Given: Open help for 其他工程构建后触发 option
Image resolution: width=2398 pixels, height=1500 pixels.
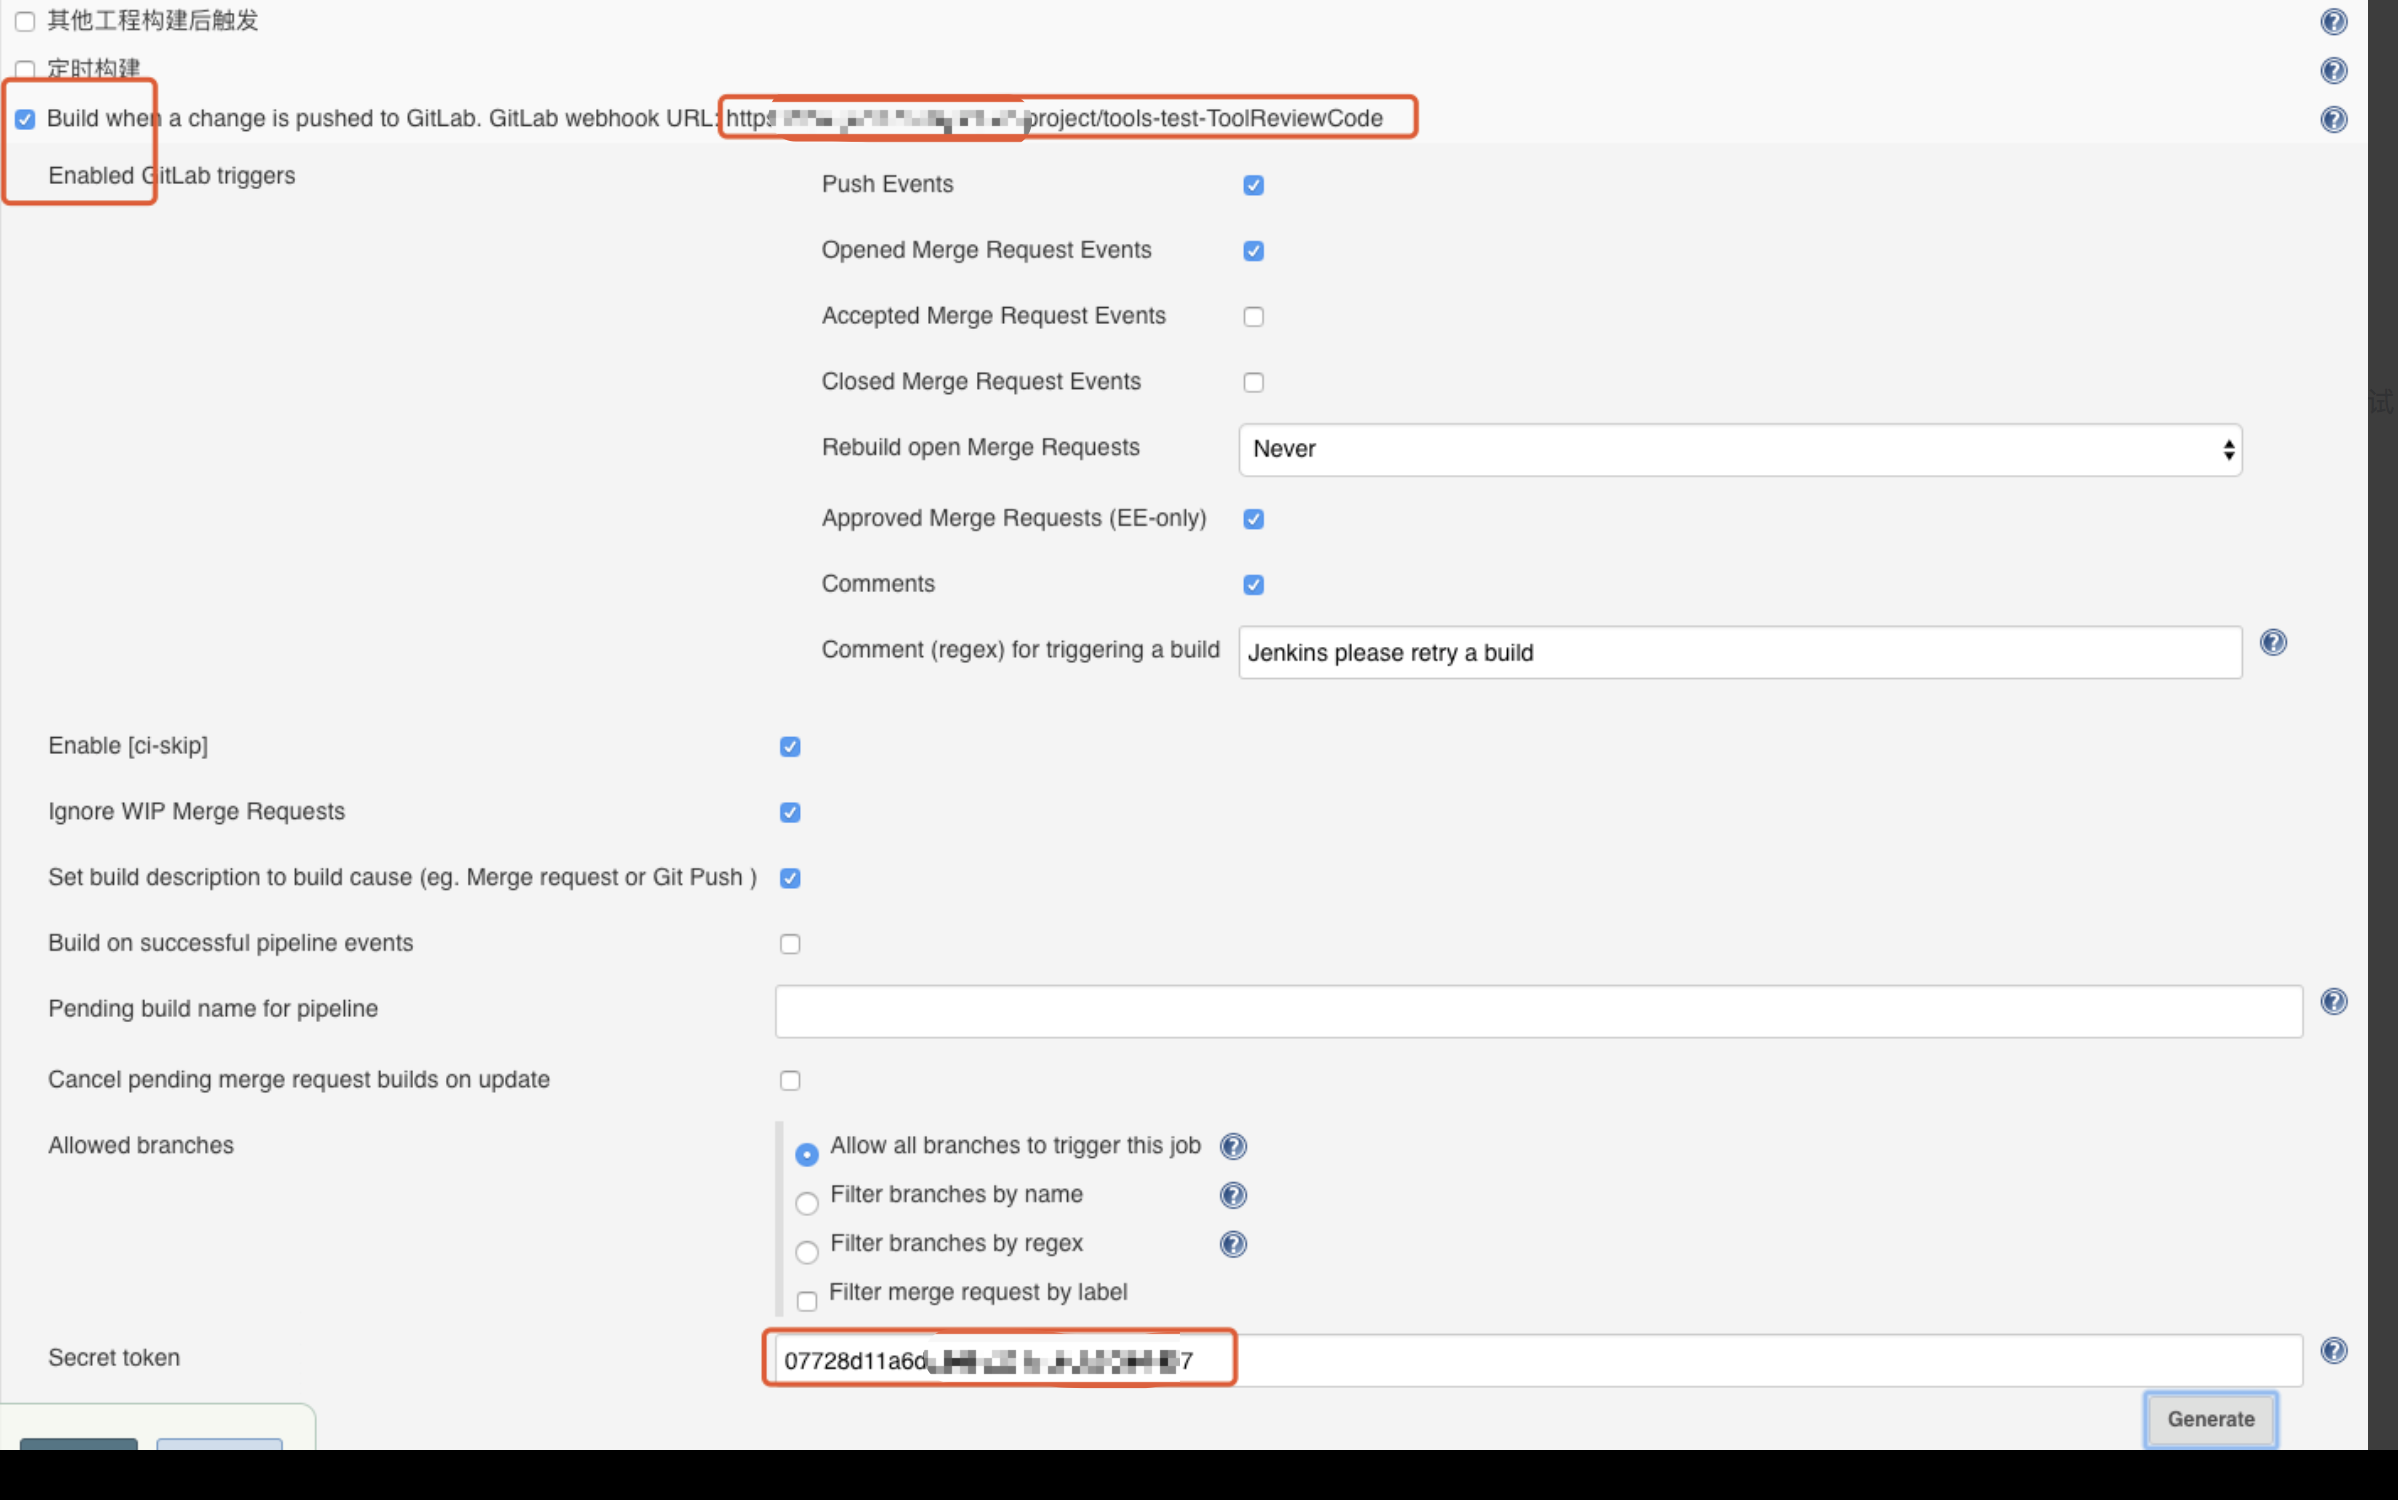Looking at the screenshot, I should [2333, 22].
